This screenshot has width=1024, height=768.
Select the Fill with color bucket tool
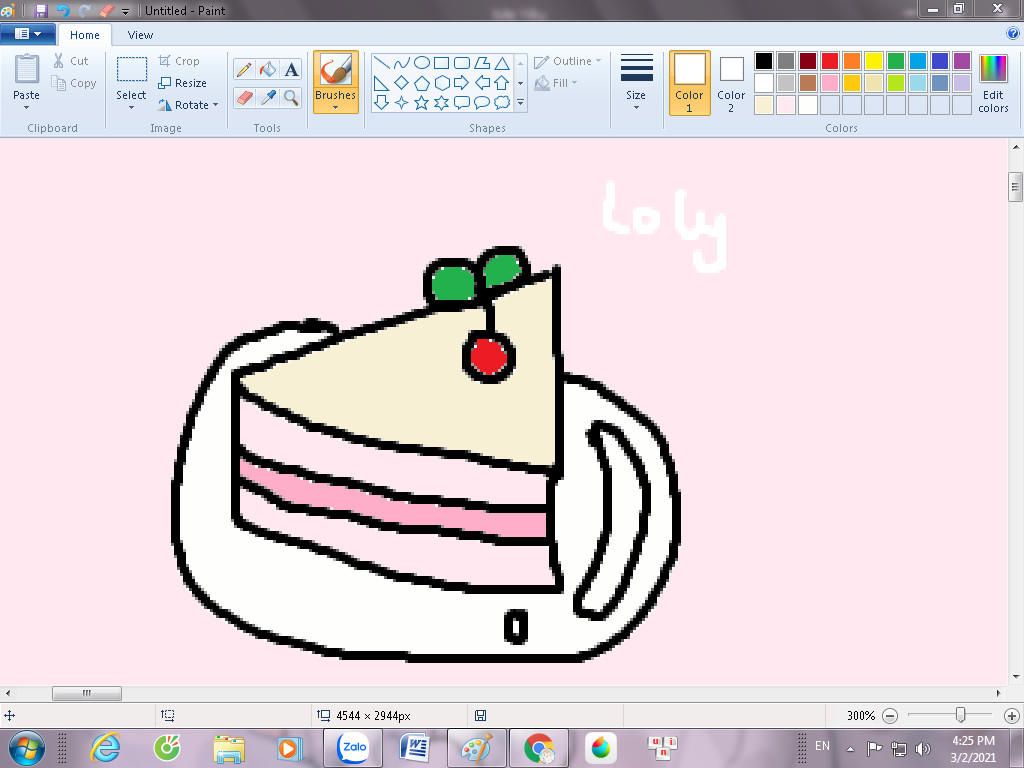tap(268, 69)
